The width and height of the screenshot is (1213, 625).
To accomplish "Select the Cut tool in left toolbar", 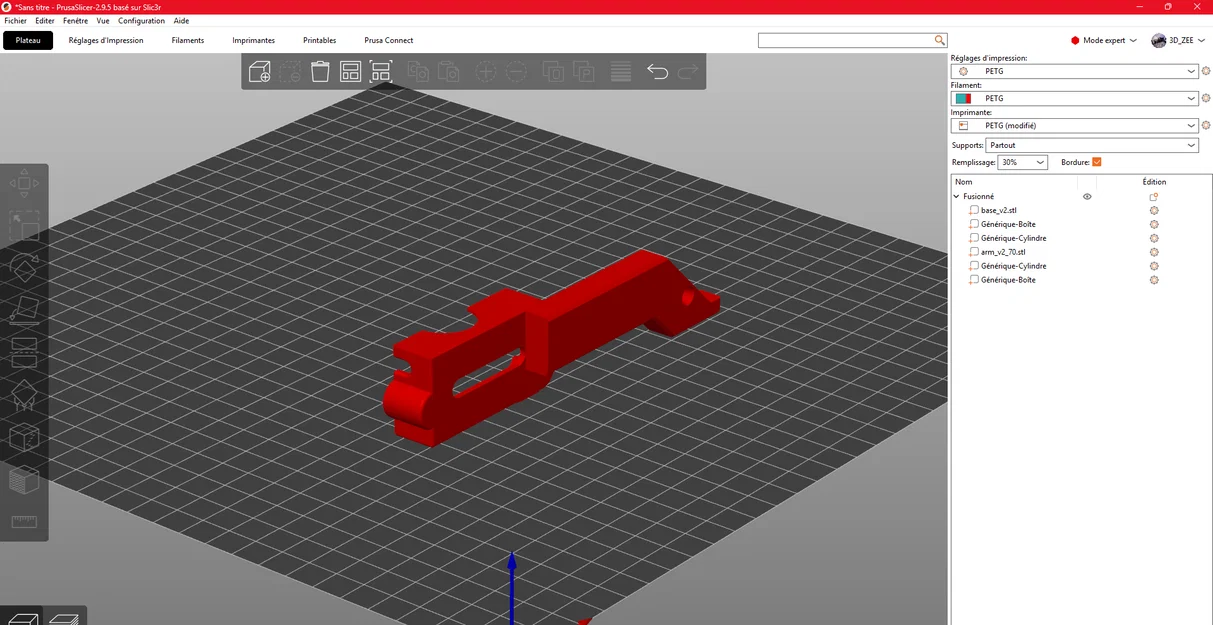I will click(x=24, y=352).
